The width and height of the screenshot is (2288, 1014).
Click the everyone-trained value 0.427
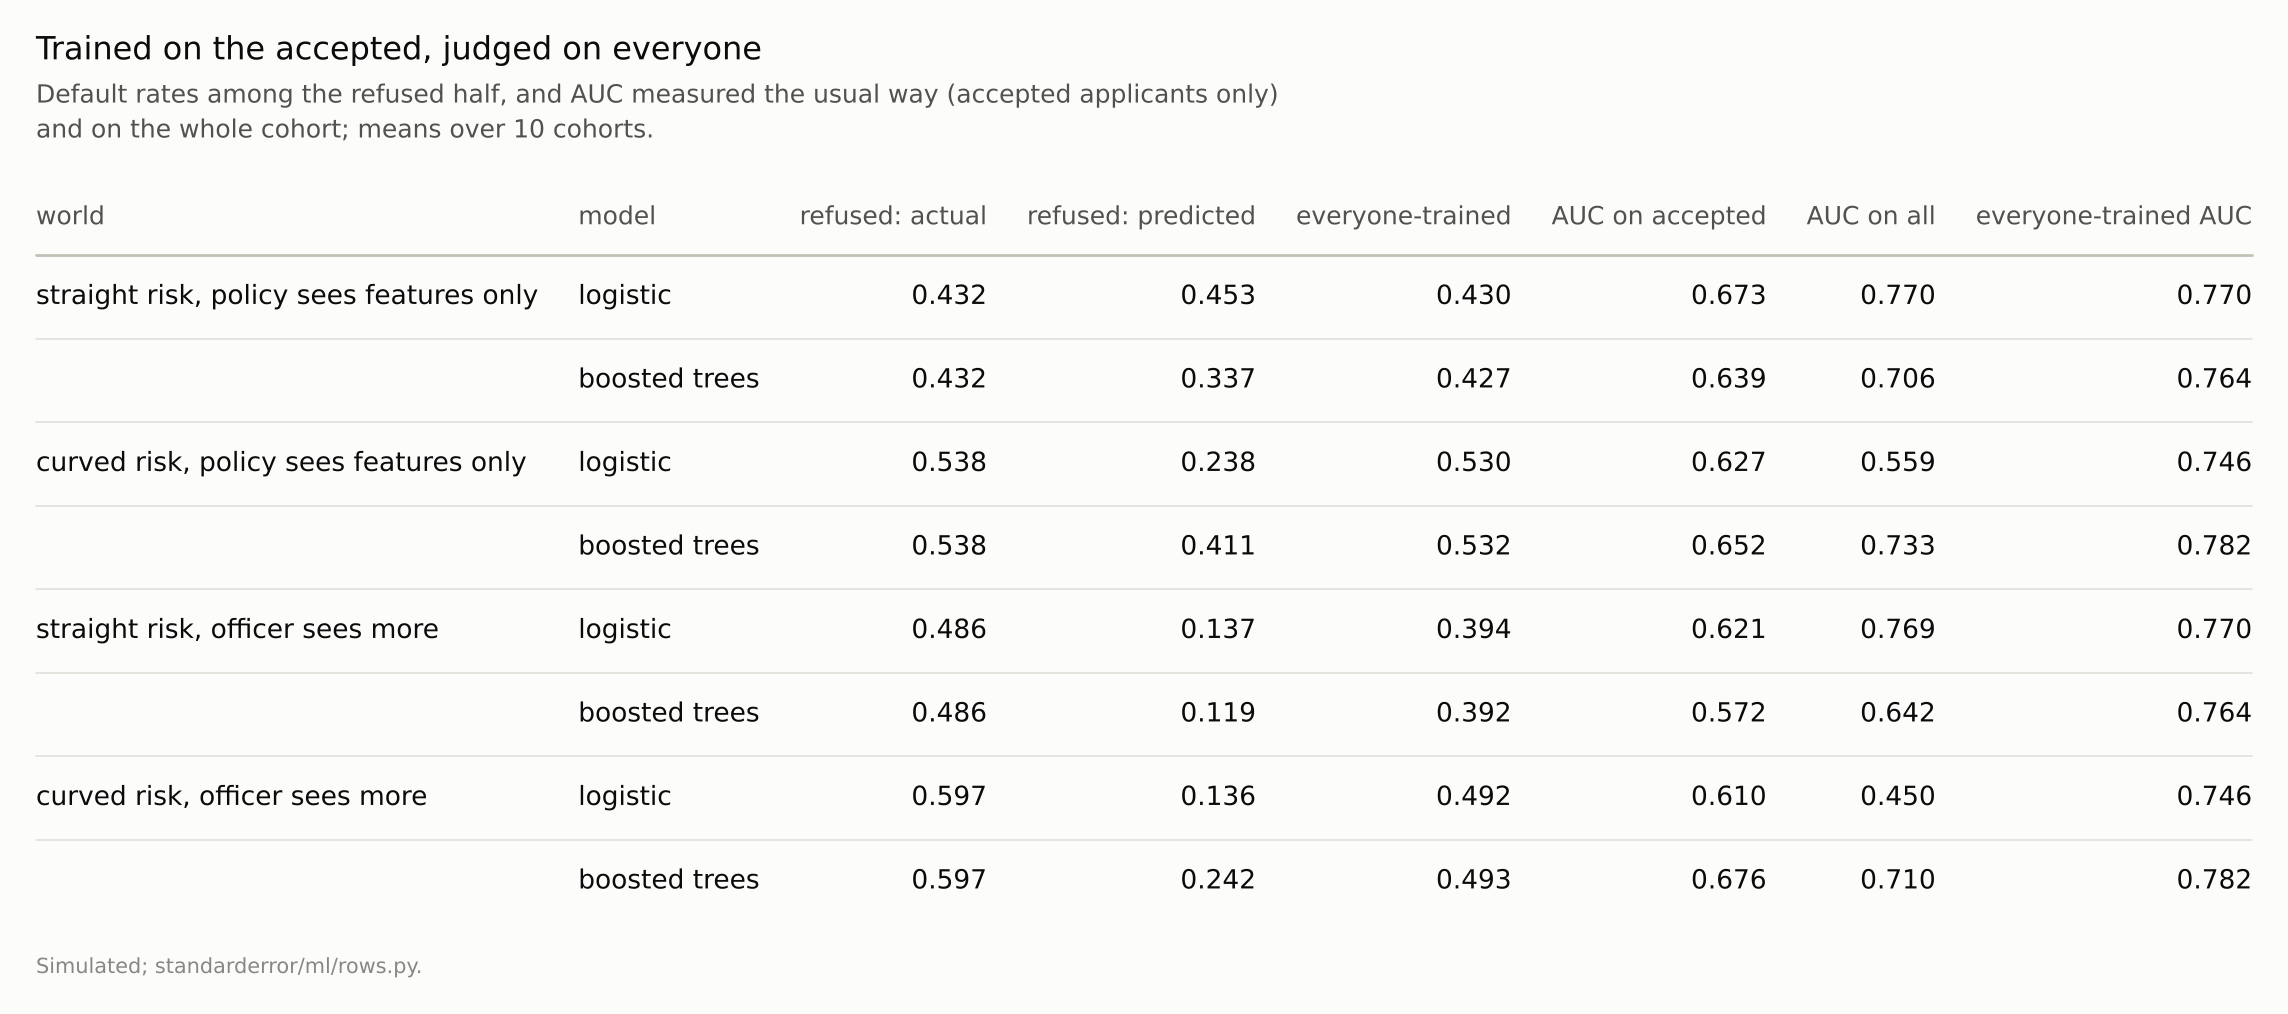(1473, 379)
